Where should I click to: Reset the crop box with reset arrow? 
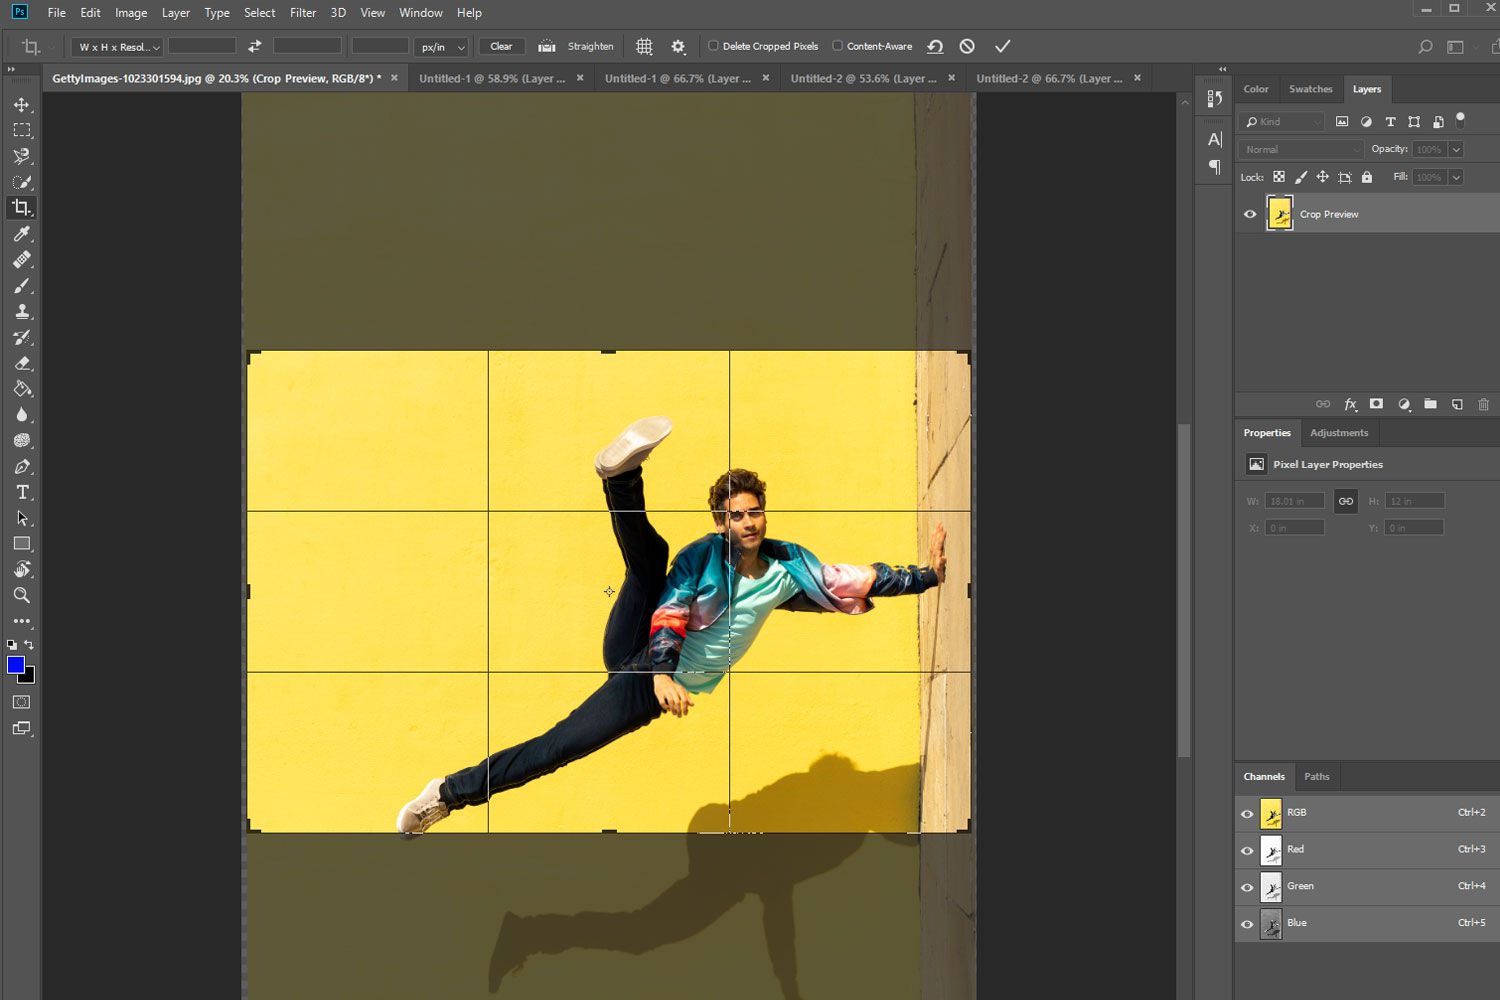tap(935, 46)
